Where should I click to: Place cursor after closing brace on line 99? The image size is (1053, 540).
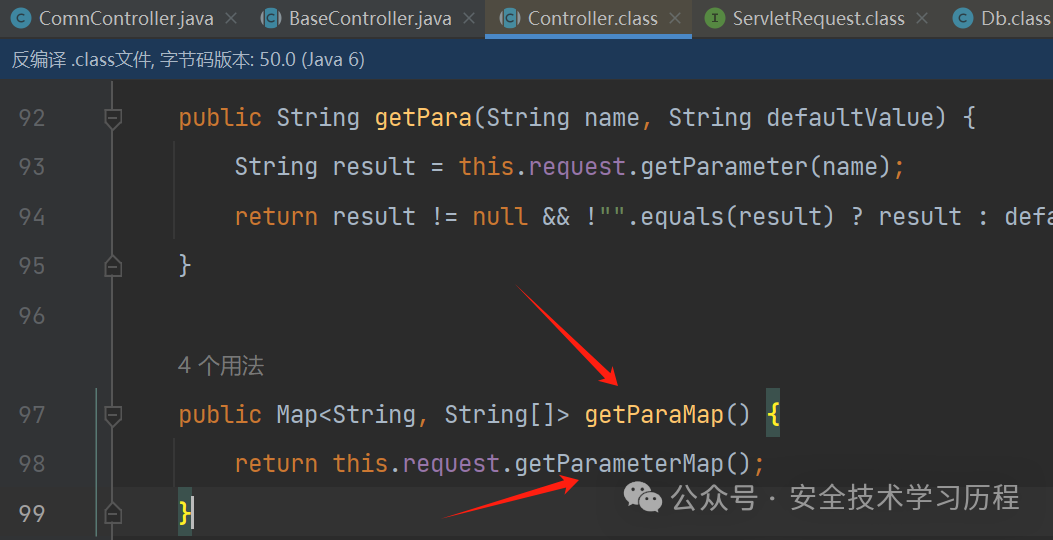tap(193, 514)
